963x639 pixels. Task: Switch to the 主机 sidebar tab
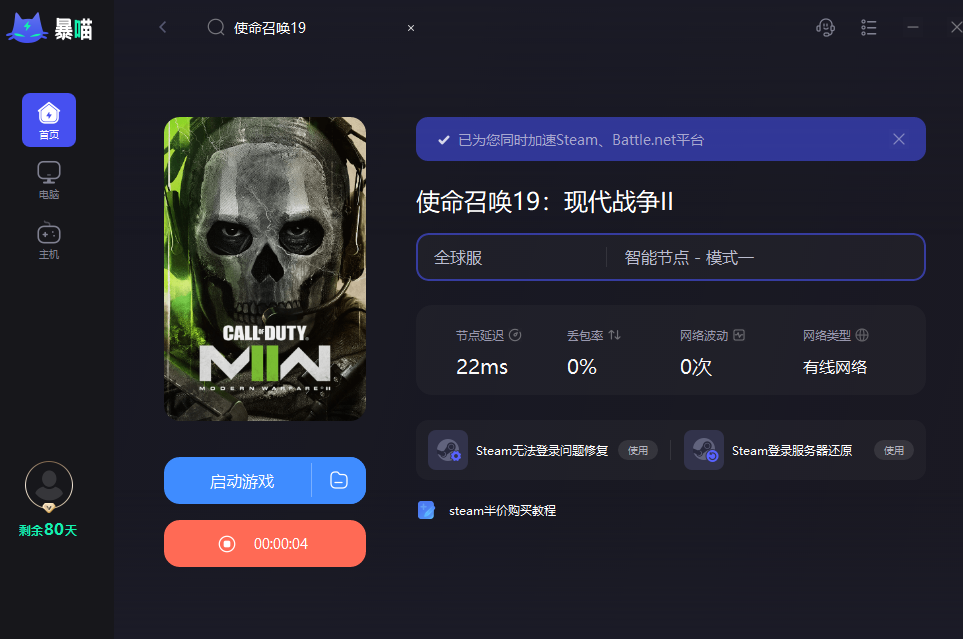tap(49, 240)
